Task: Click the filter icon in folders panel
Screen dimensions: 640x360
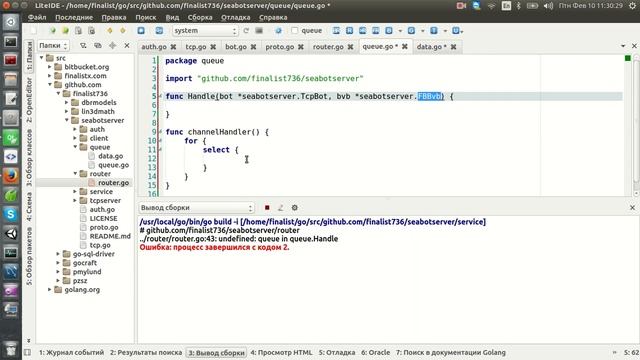Action: click(x=83, y=46)
